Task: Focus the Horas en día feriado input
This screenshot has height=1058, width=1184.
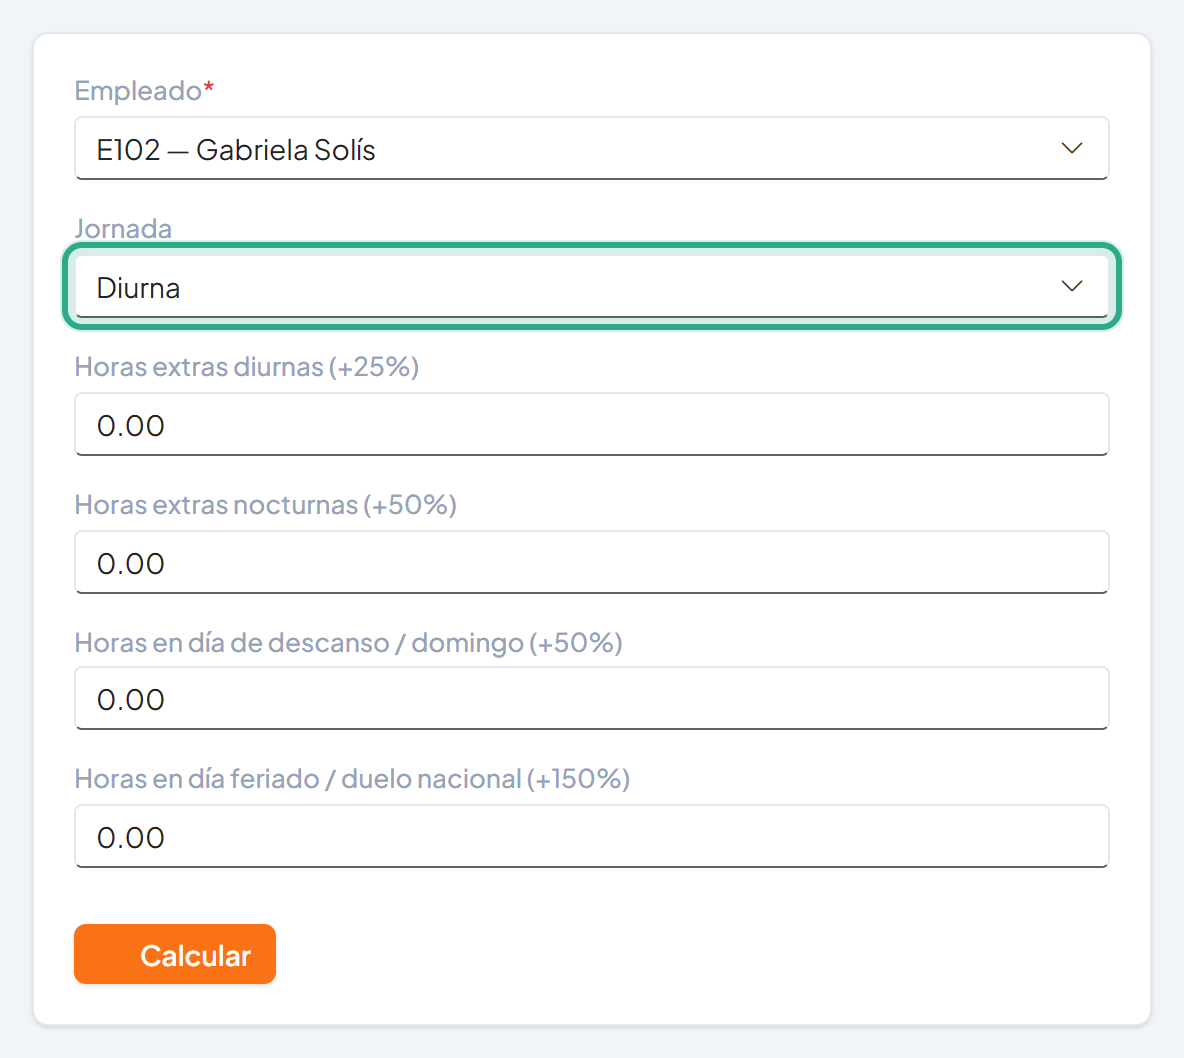Action: click(x=591, y=836)
